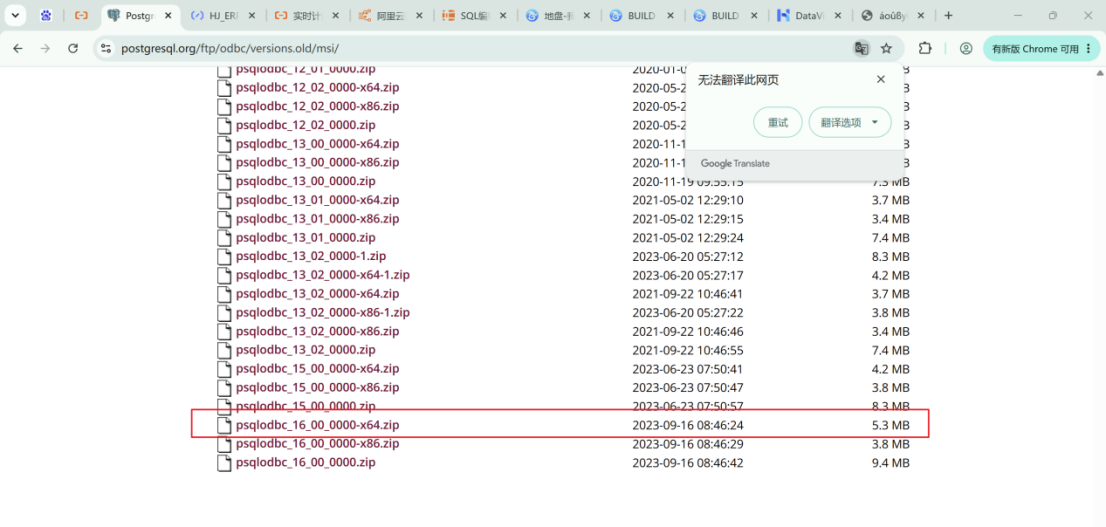Download psqlodbc_16_00_0000-x64.zip
Viewport: 1106px width, 527px height.
317,425
